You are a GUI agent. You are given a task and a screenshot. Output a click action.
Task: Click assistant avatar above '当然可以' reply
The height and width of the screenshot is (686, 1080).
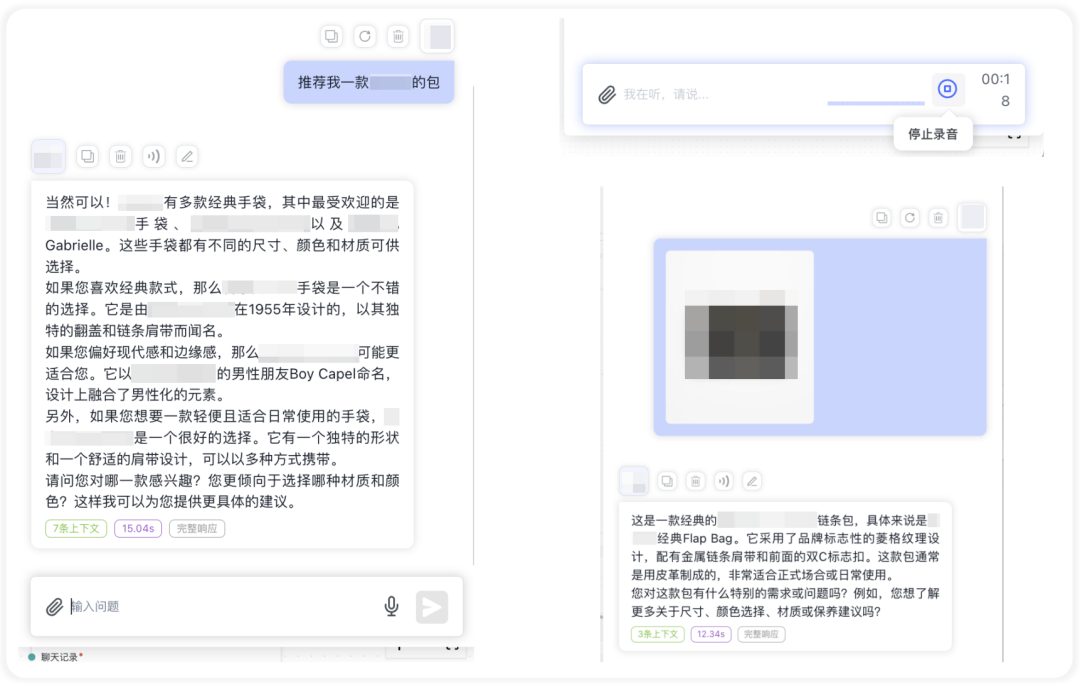(48, 156)
